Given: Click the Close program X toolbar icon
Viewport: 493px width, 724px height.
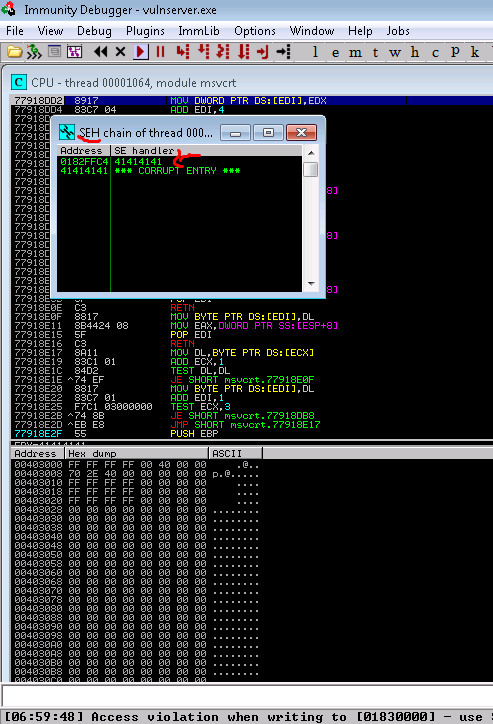Looking at the screenshot, I should pos(120,52).
